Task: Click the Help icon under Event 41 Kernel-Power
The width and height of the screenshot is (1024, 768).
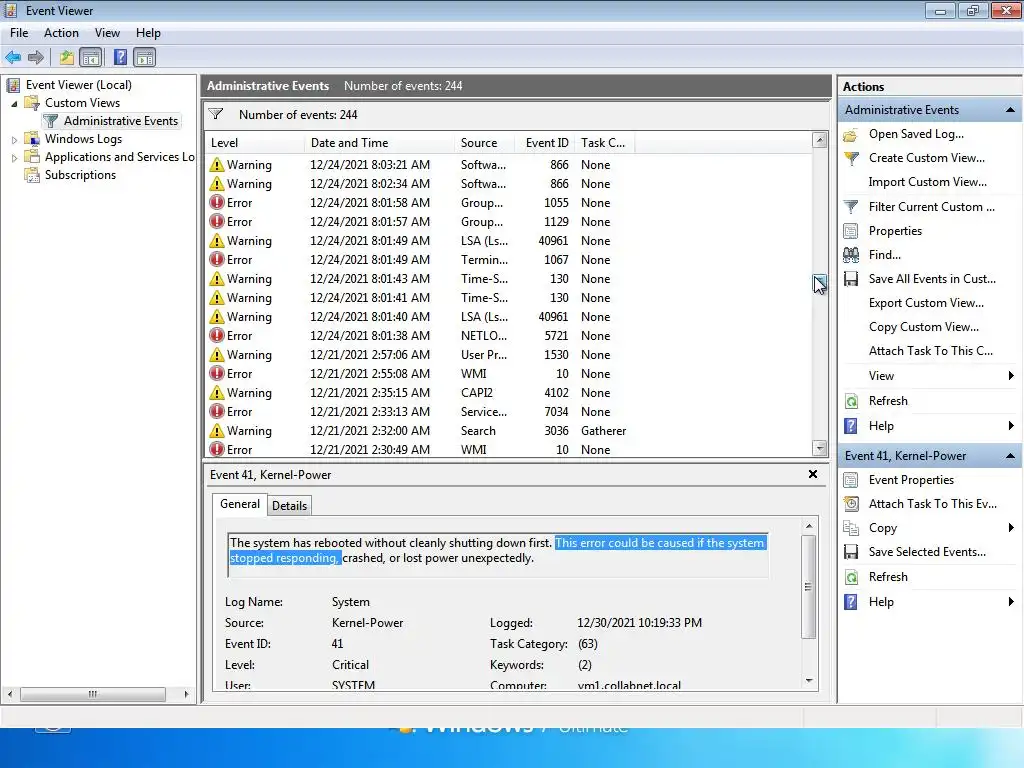Action: pos(851,601)
